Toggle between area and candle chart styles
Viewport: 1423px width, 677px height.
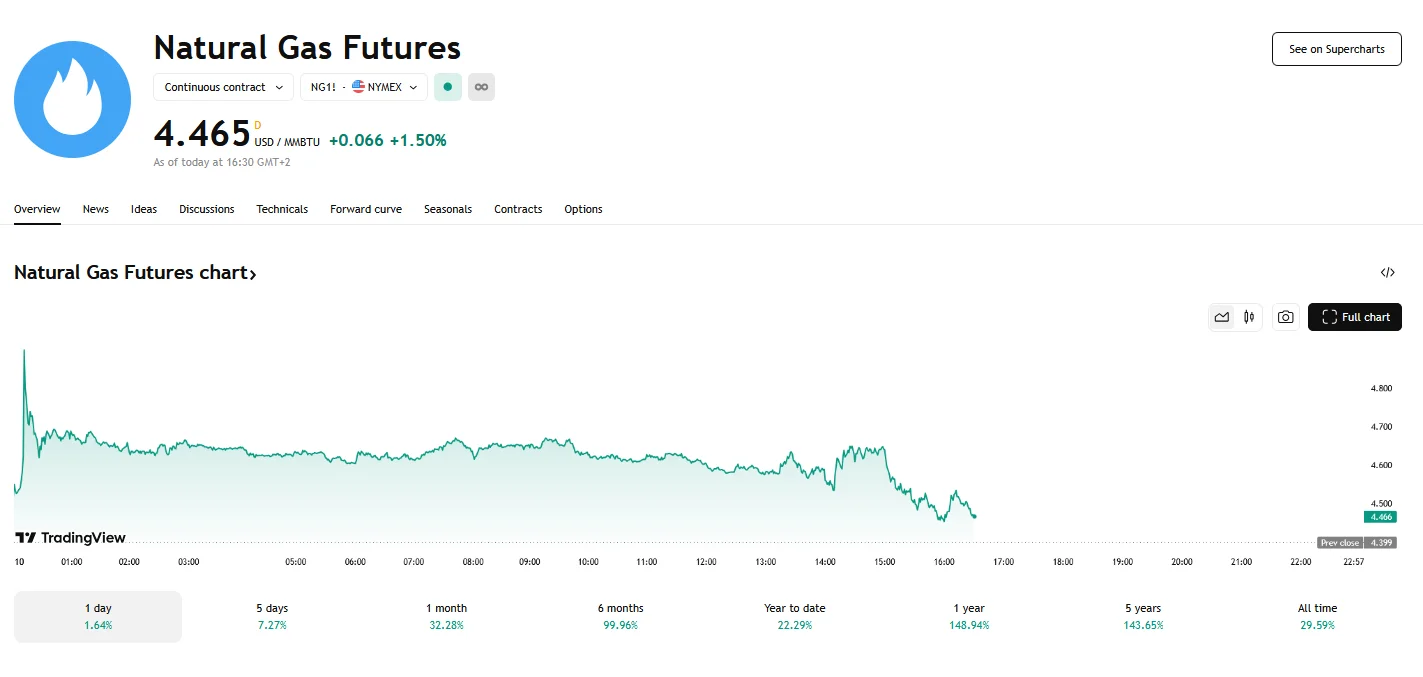click(1235, 316)
